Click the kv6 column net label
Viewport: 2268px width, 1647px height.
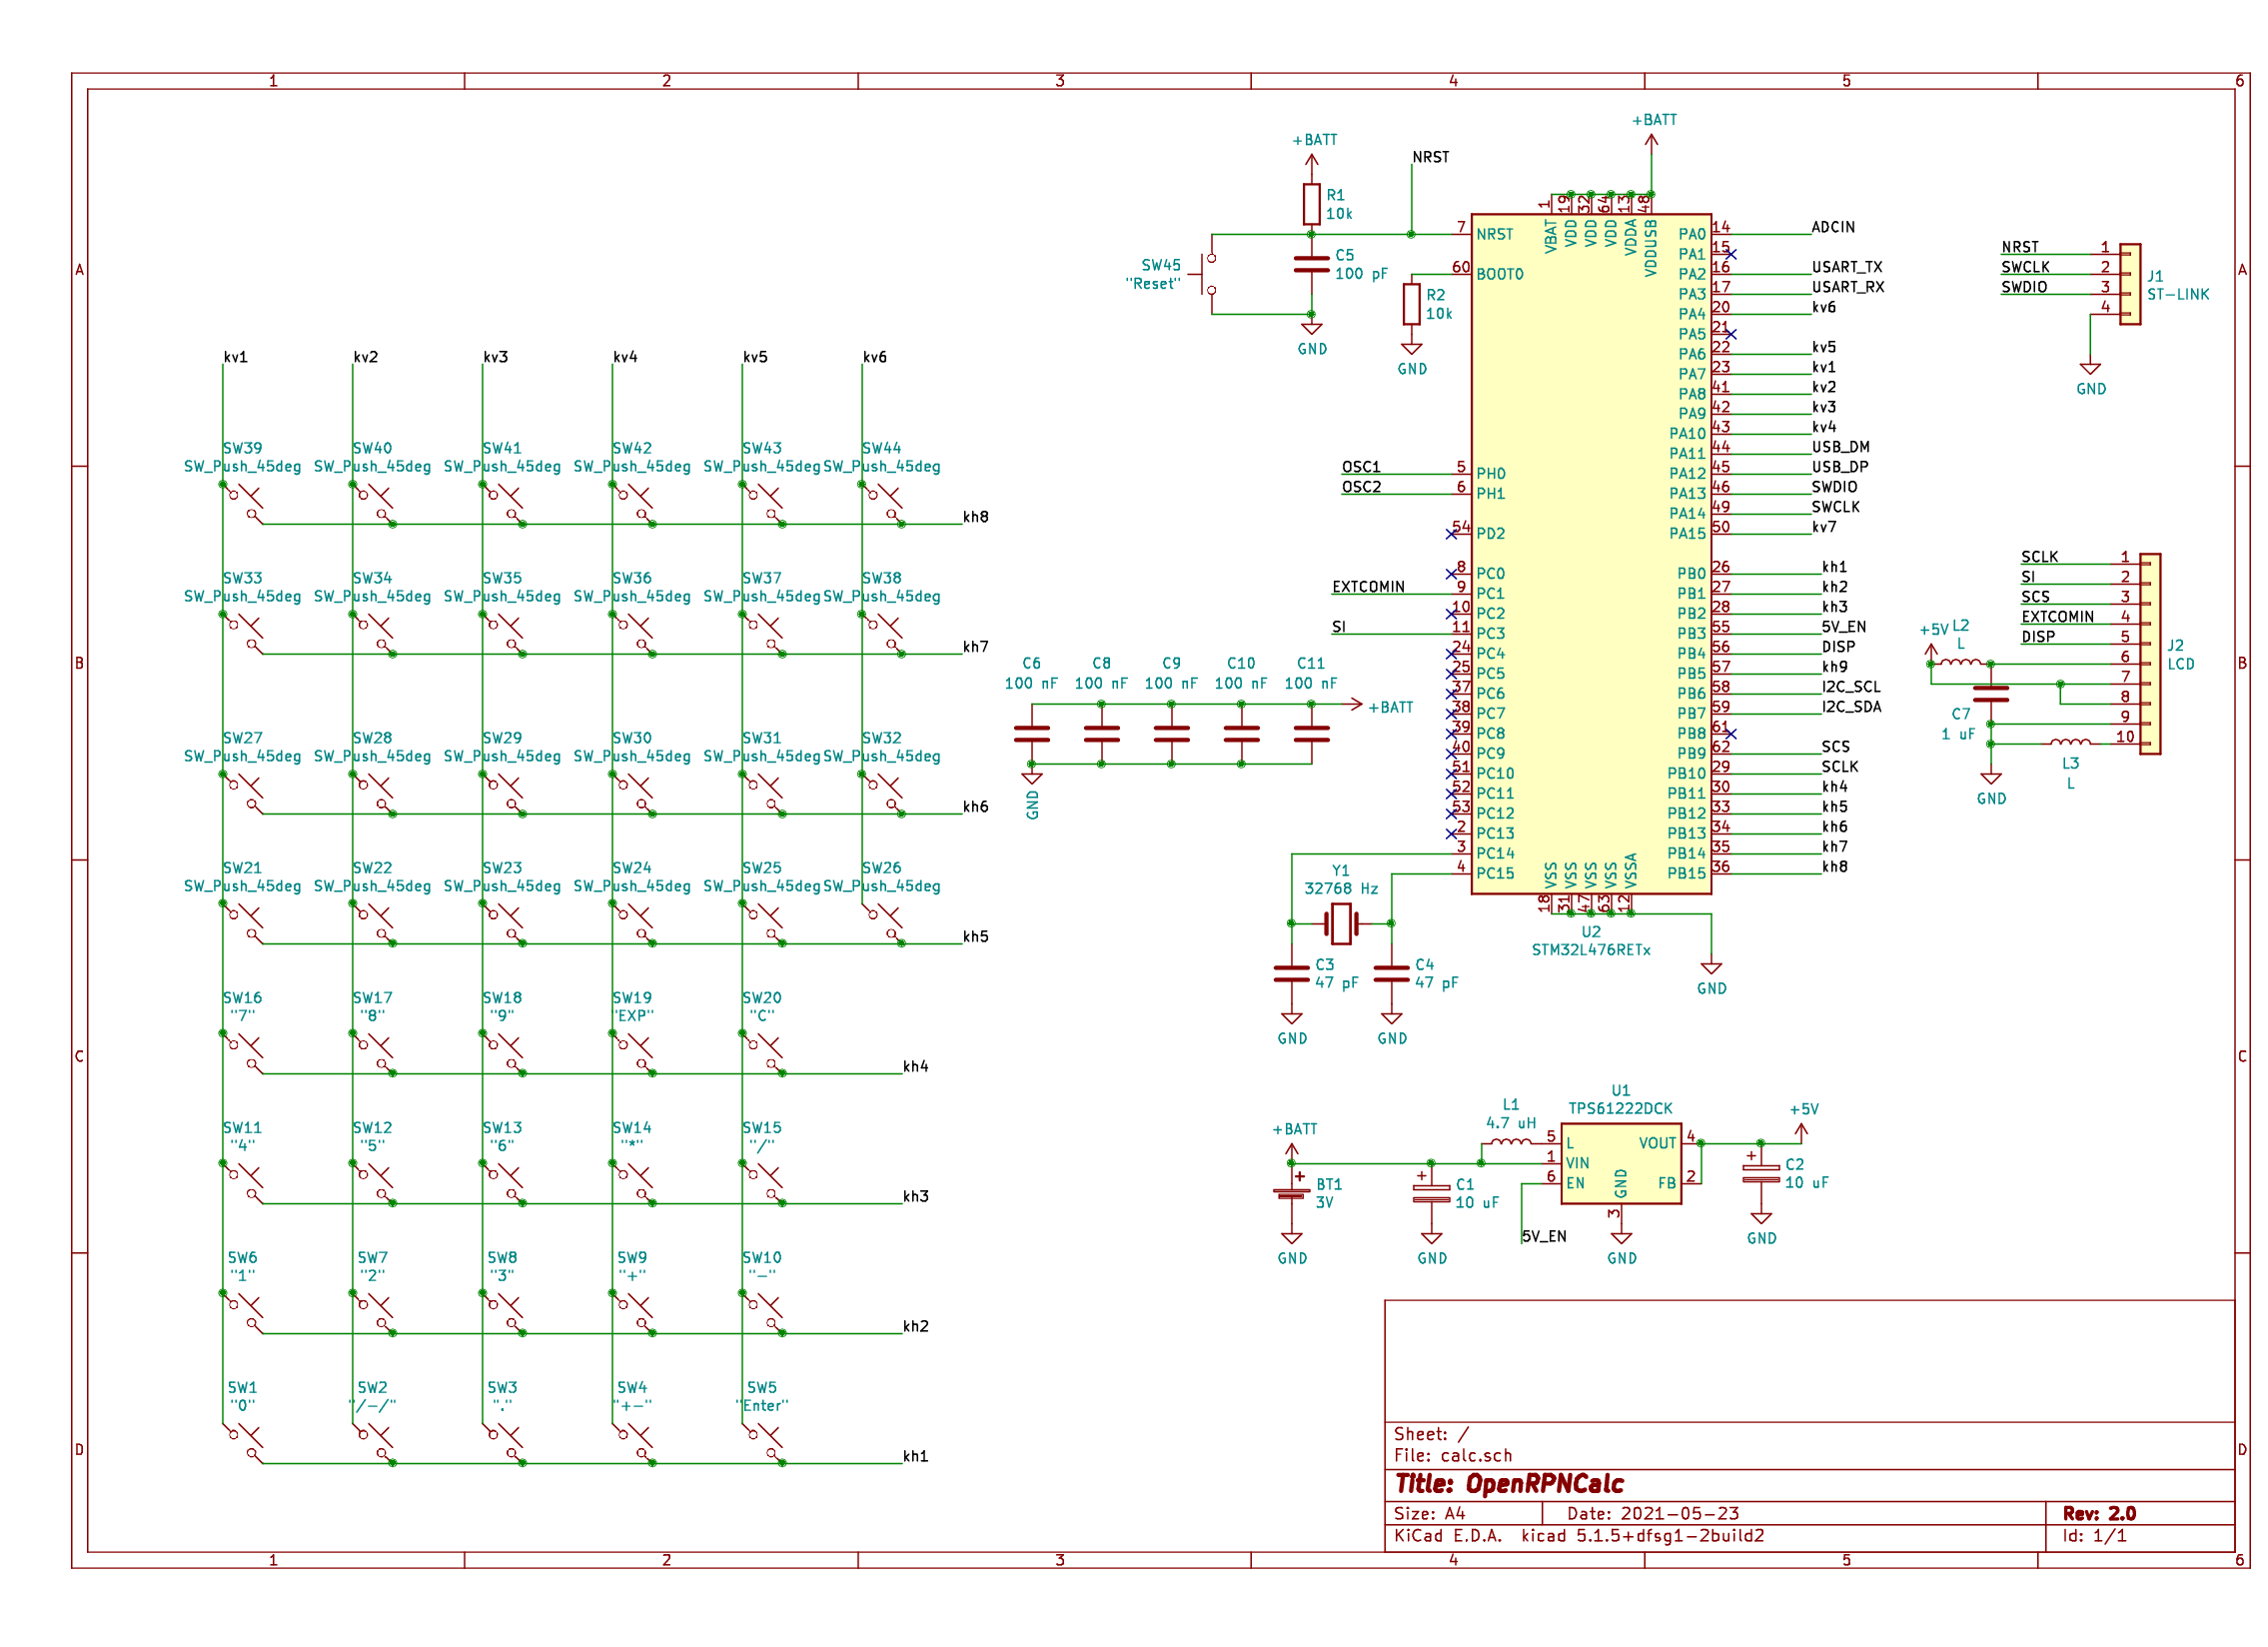click(x=874, y=357)
